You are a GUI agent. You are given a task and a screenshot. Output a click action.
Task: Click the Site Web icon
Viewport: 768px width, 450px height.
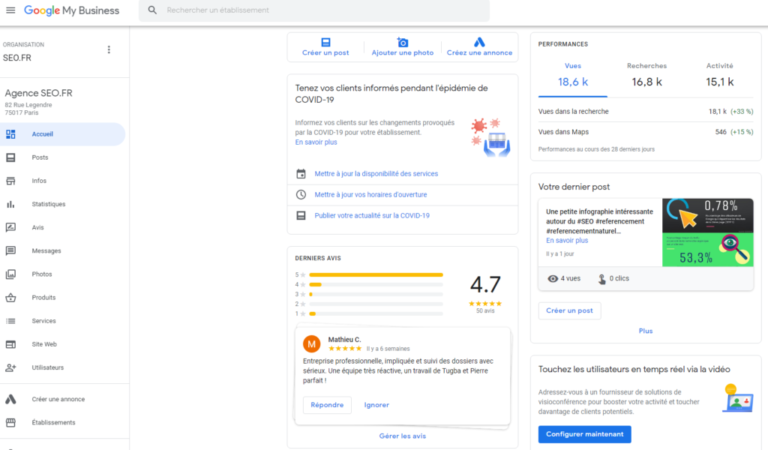(x=10, y=344)
